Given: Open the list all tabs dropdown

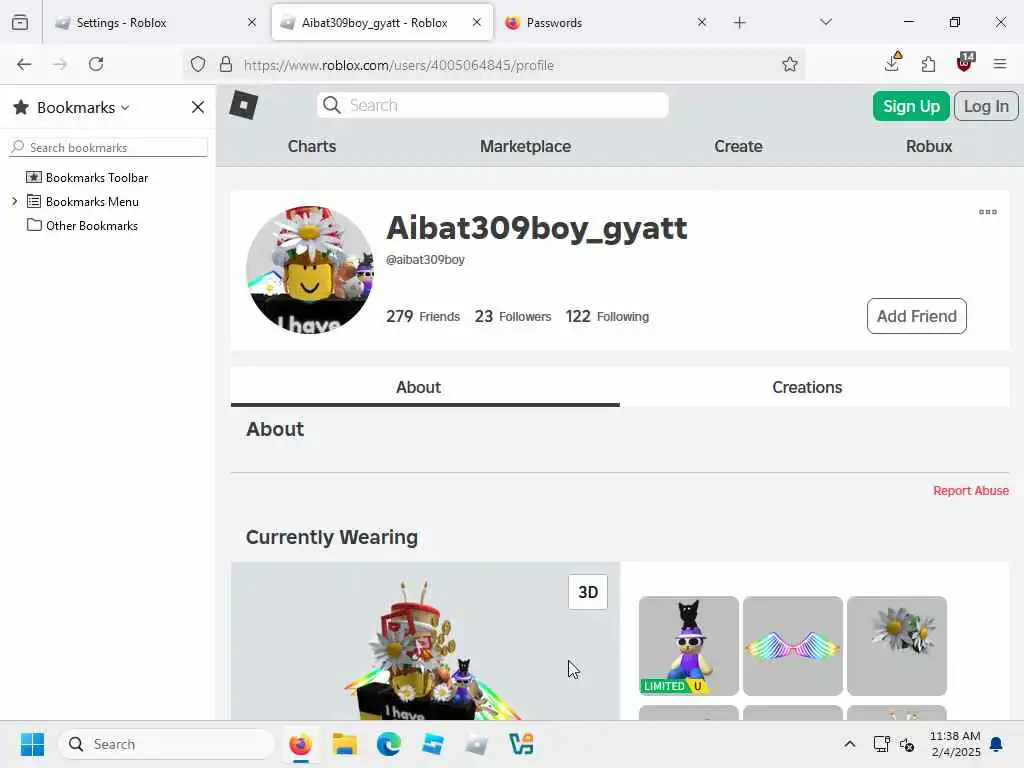Looking at the screenshot, I should click(x=825, y=22).
